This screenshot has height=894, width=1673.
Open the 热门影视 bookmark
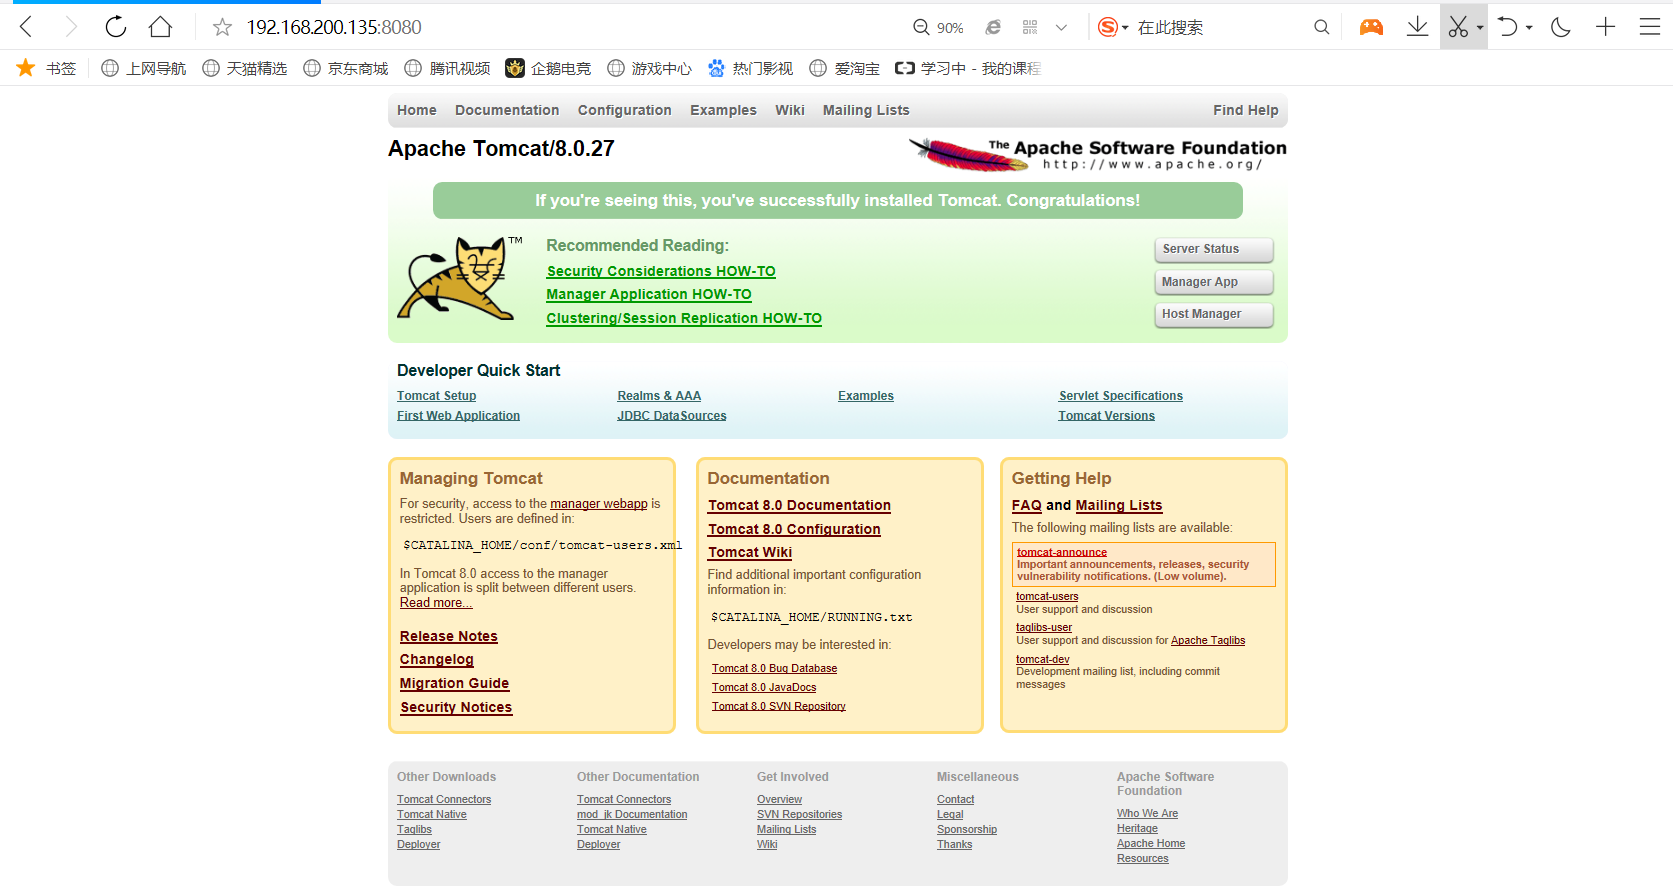point(750,68)
